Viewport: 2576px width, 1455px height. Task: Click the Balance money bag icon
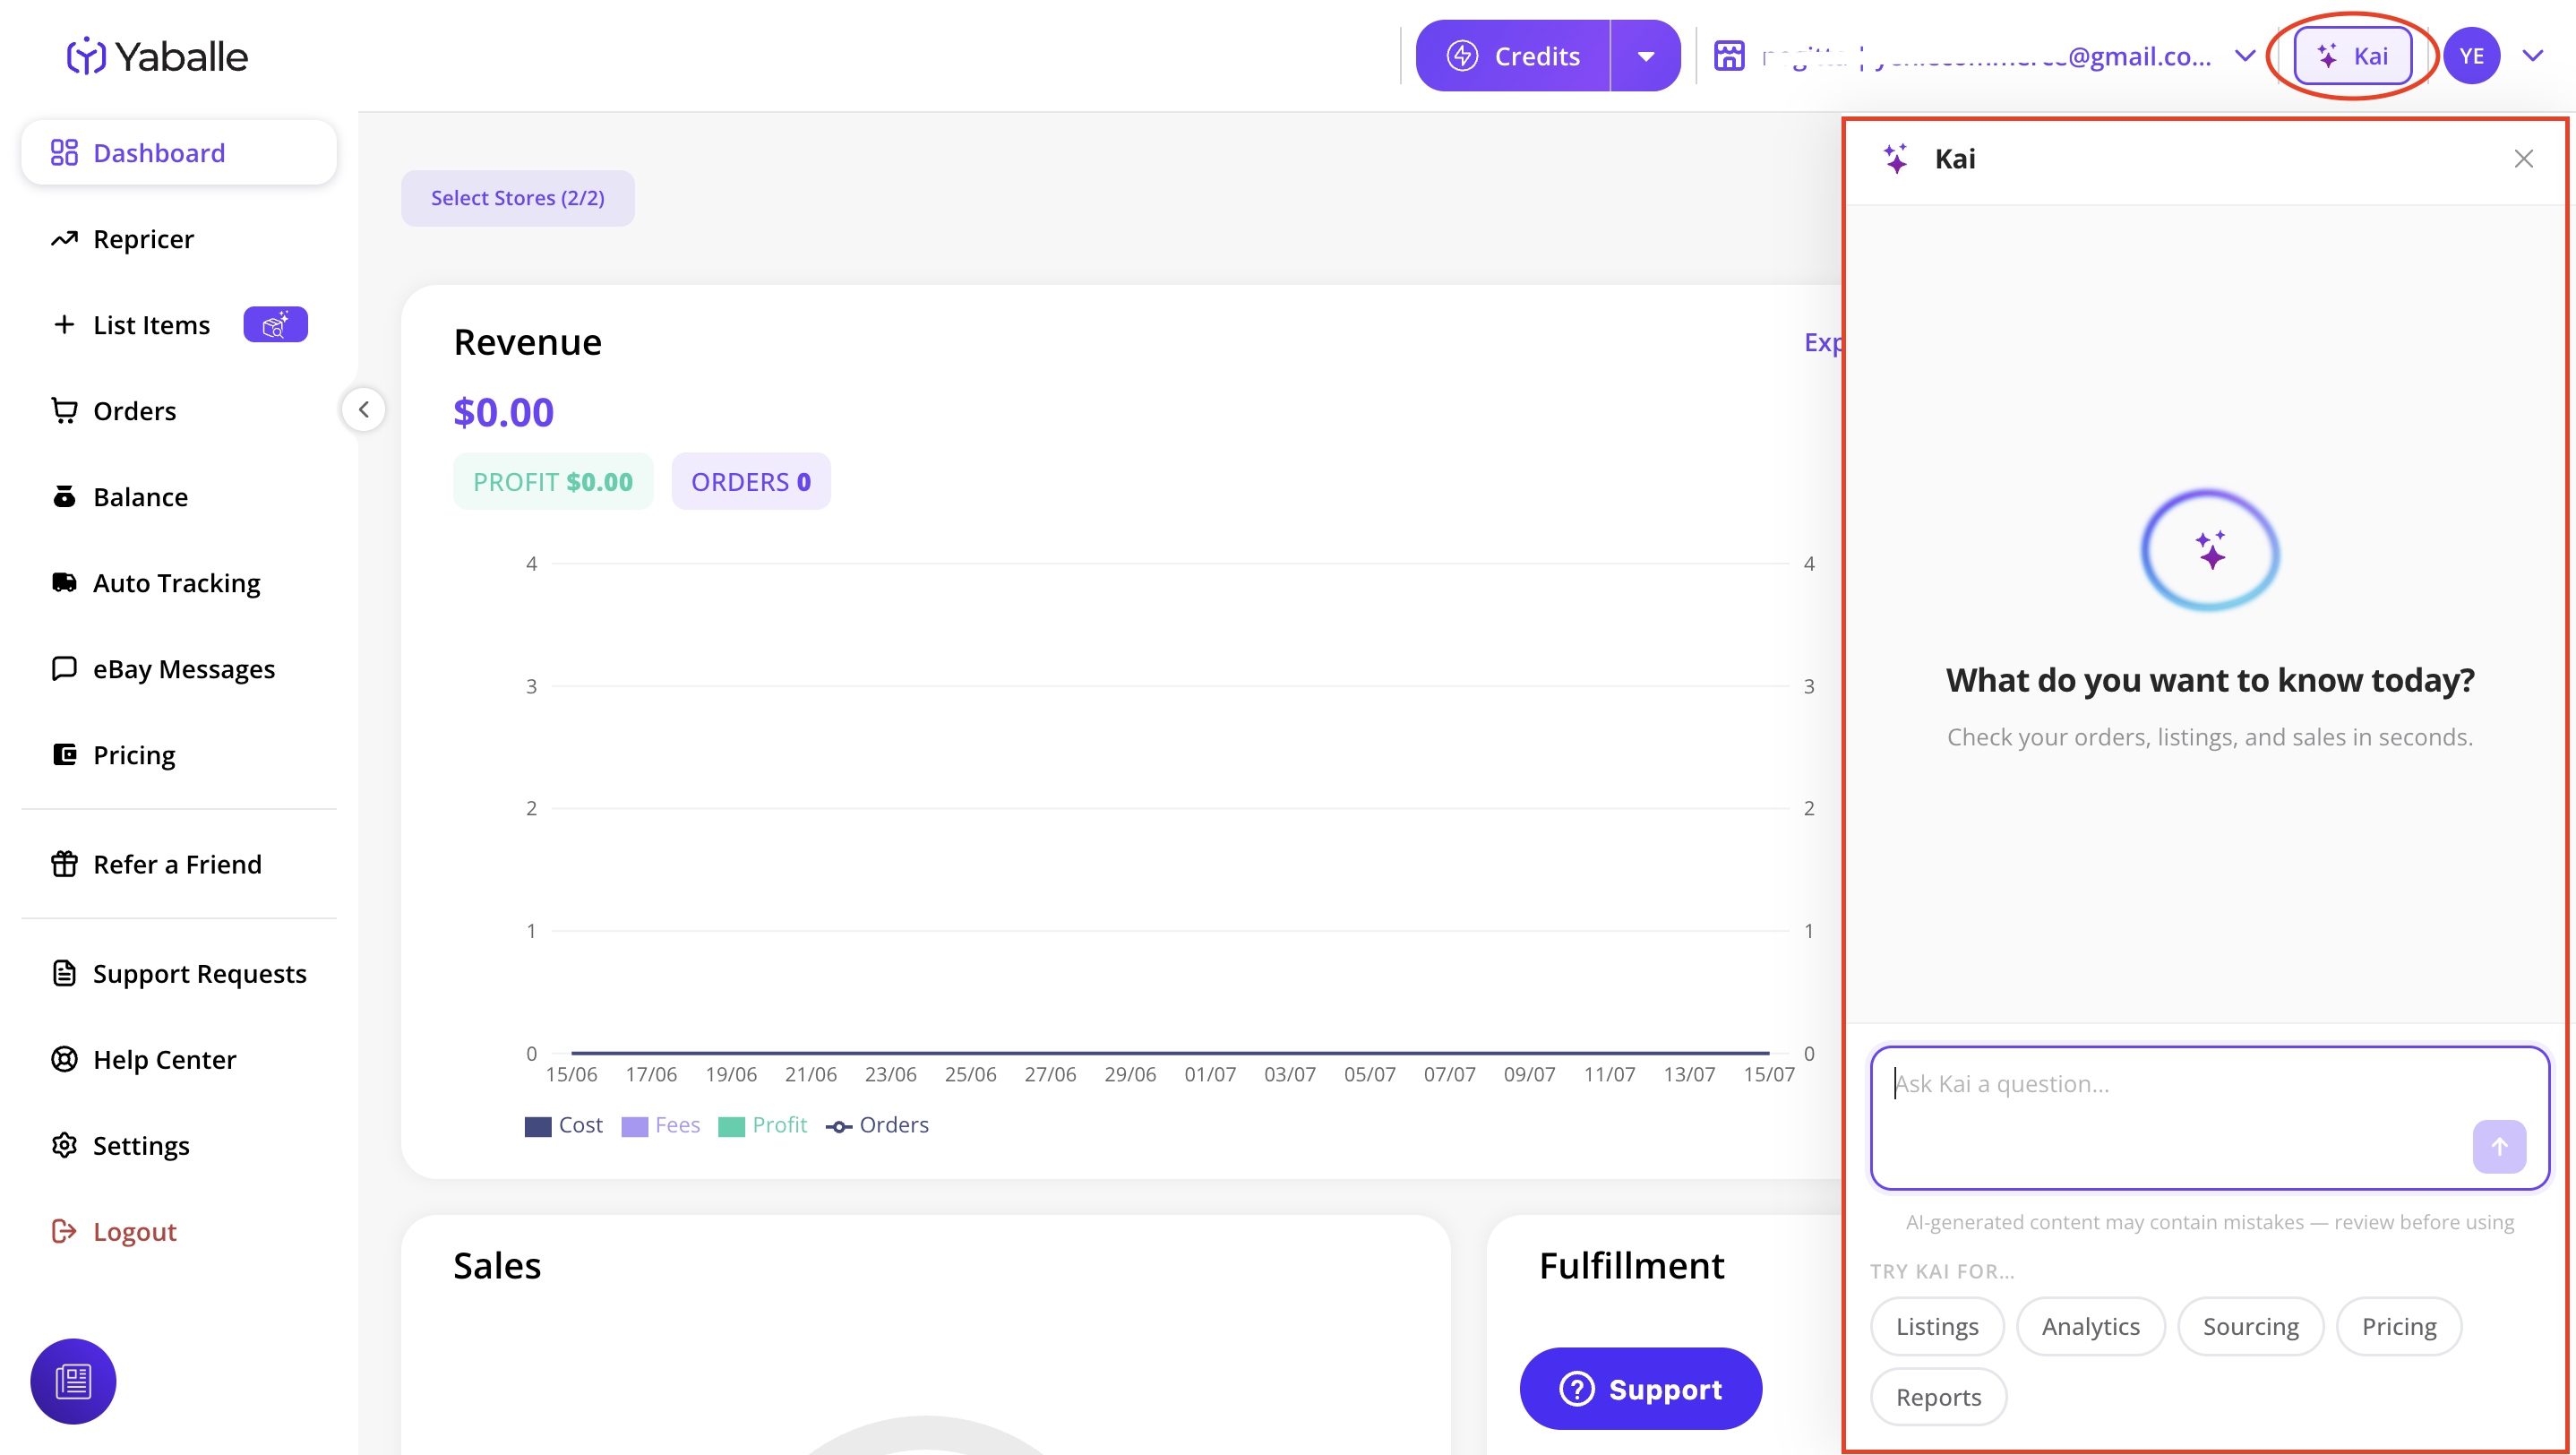(x=64, y=497)
